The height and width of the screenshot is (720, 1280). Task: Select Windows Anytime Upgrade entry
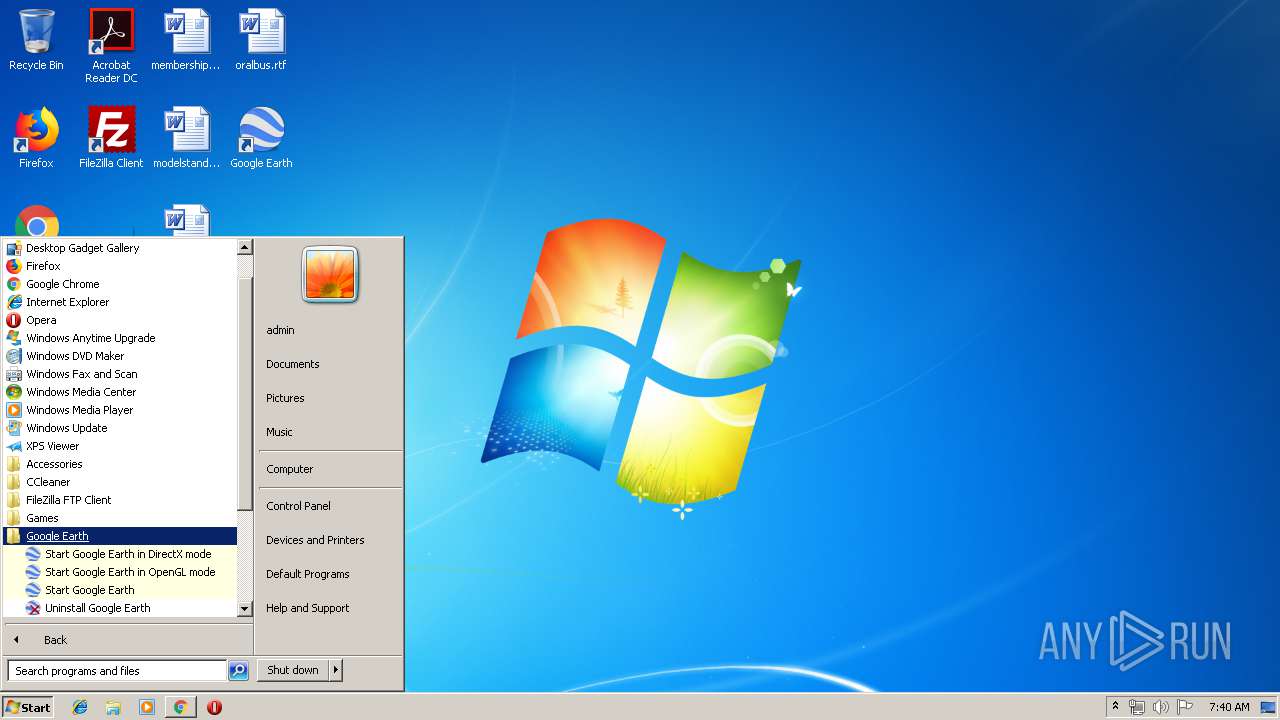(120, 338)
